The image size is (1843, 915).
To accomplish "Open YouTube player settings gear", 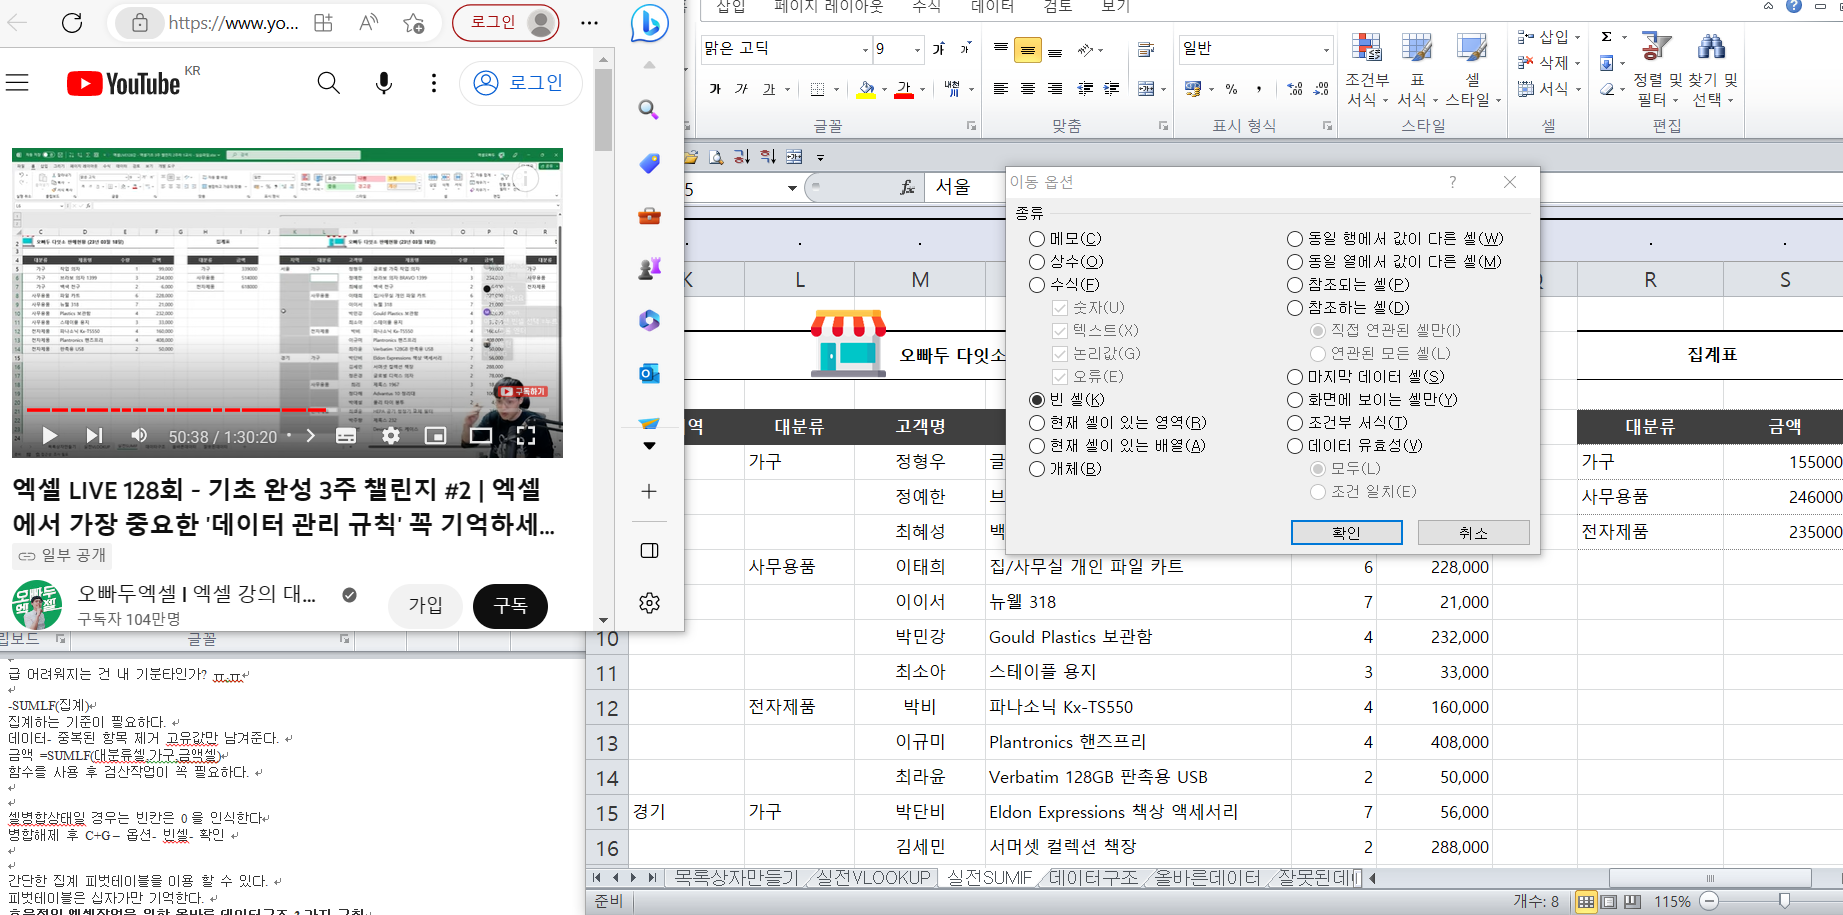I will [x=391, y=436].
